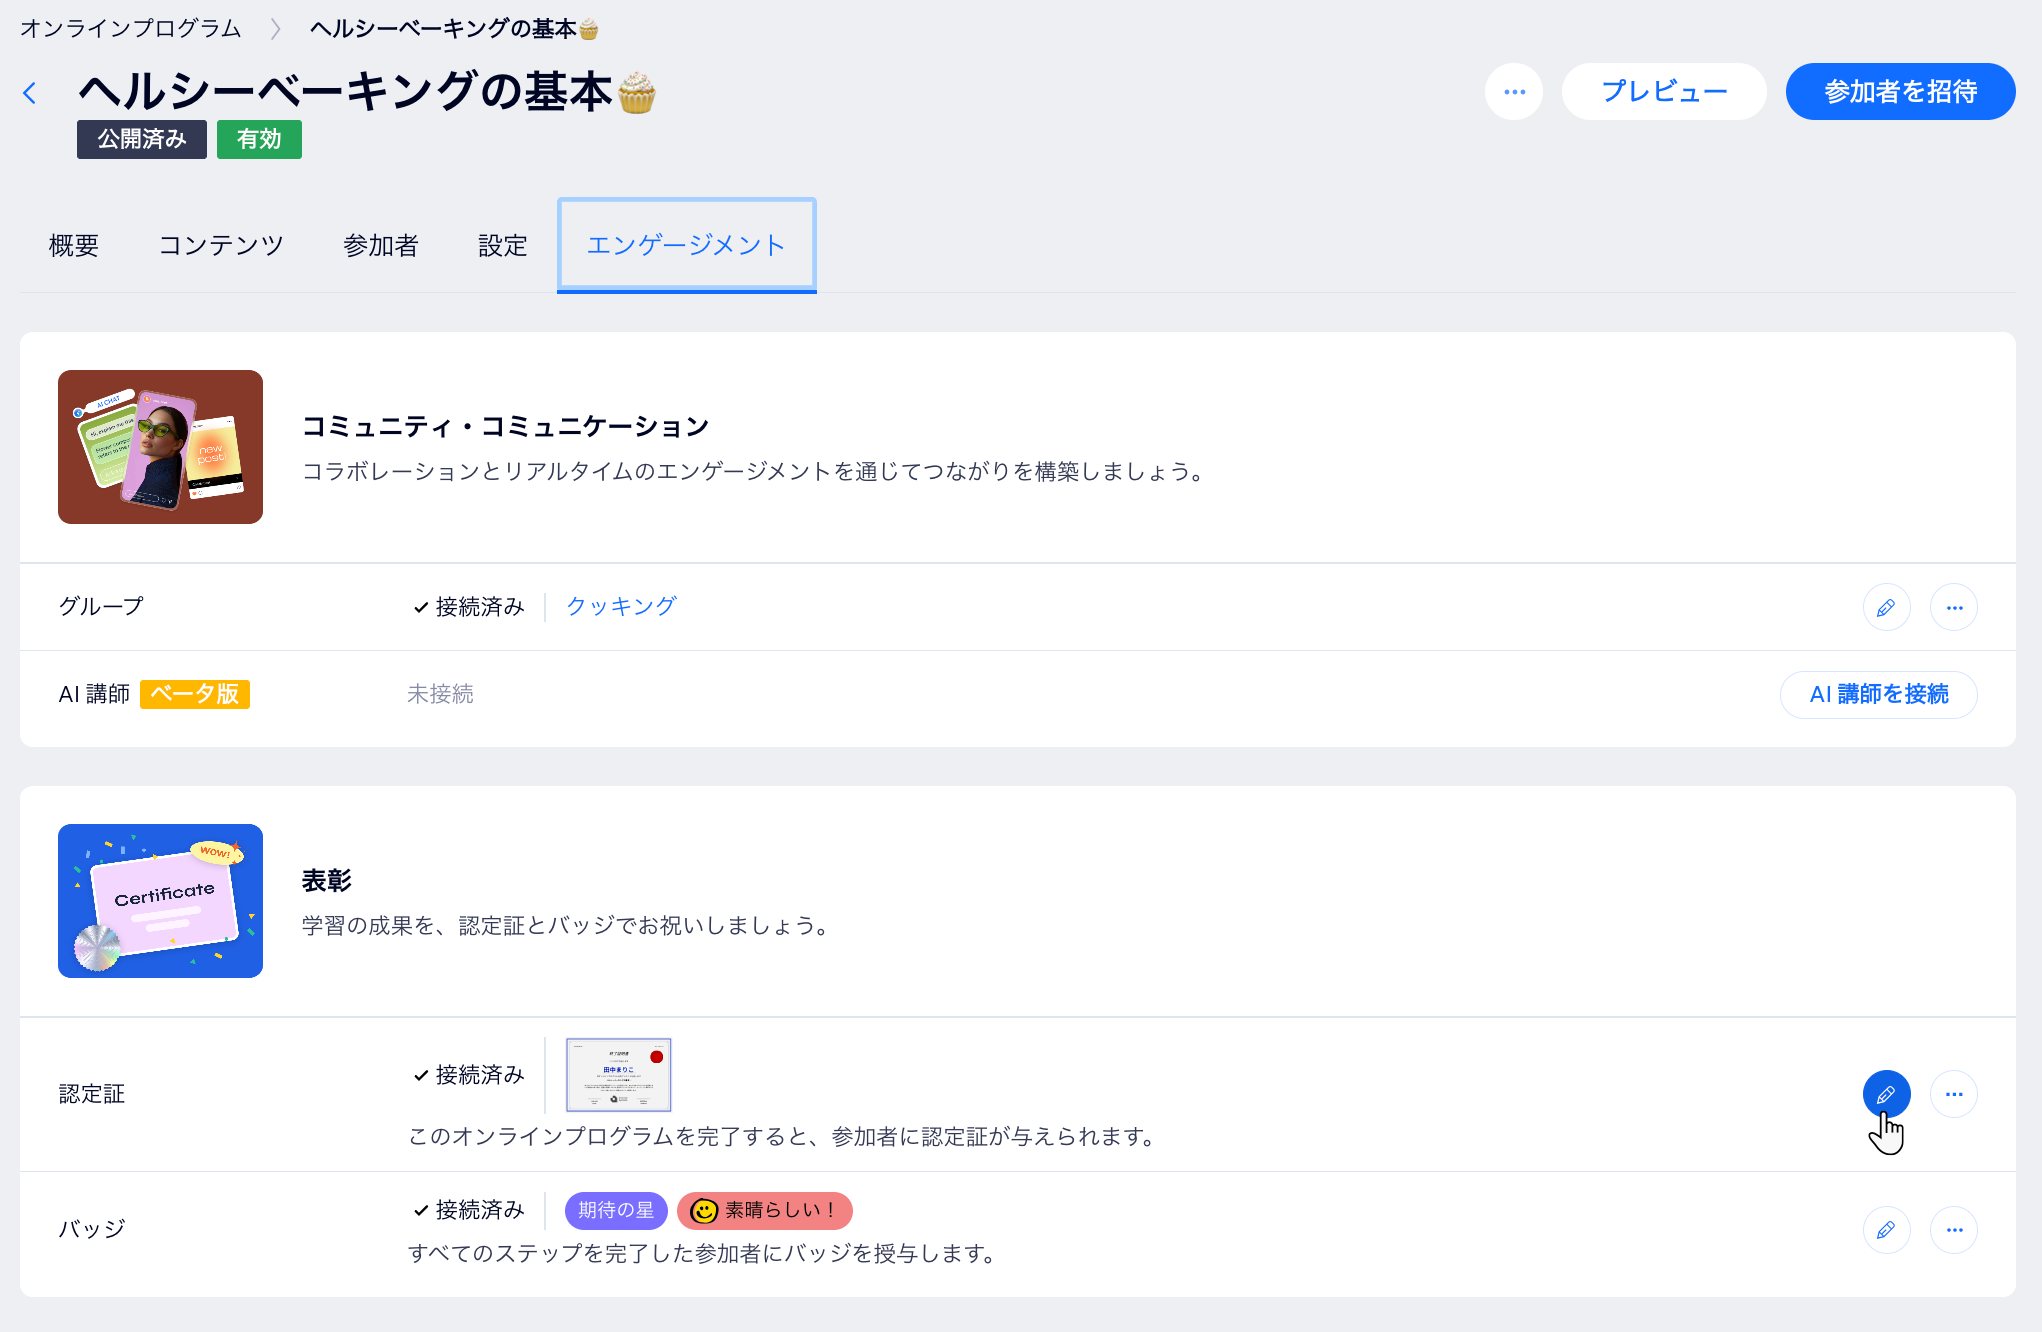Open more options for the グループ row
The image size is (2042, 1332).
[1953, 607]
